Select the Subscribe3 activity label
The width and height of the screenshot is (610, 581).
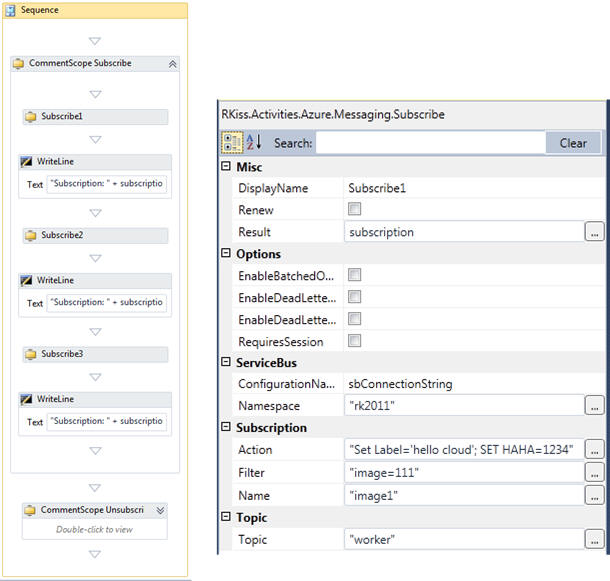coord(62,354)
